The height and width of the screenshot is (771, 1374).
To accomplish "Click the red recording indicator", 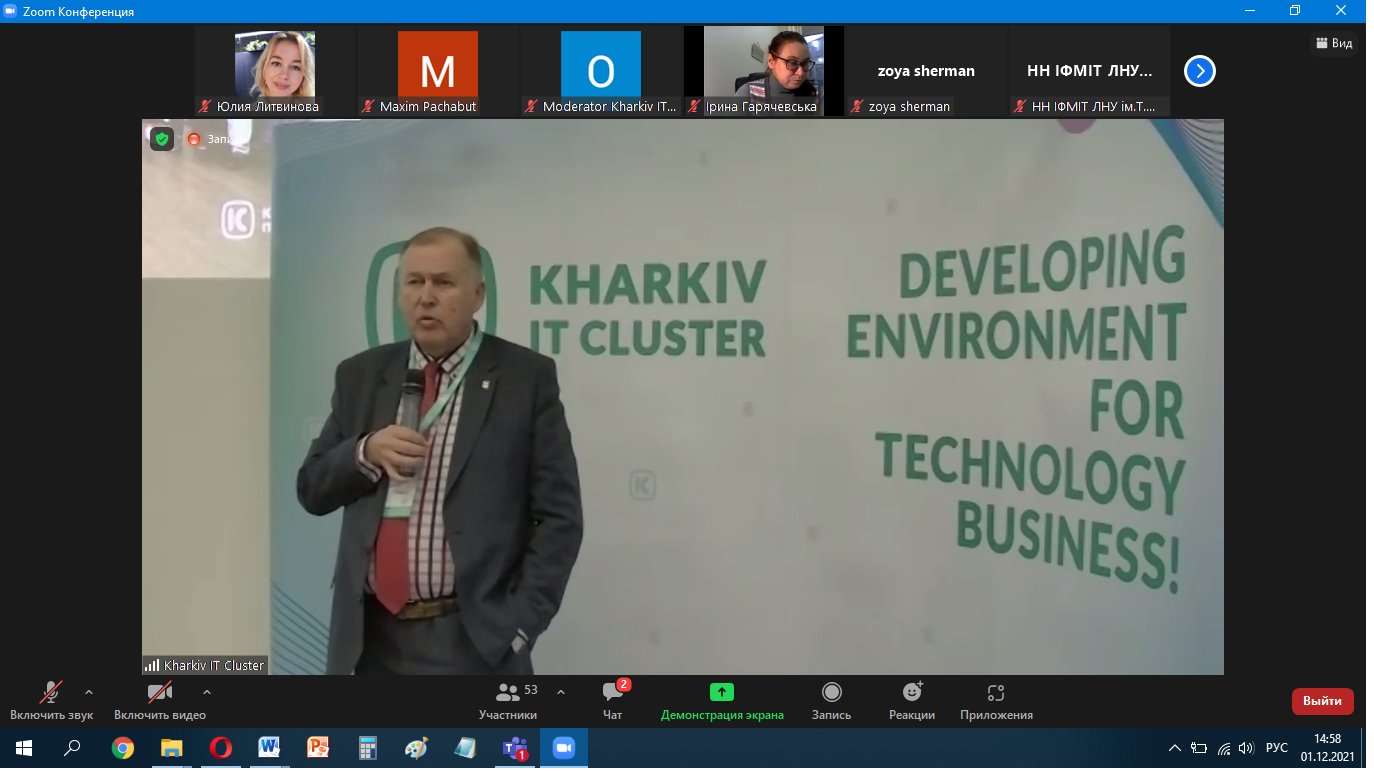I will (194, 139).
